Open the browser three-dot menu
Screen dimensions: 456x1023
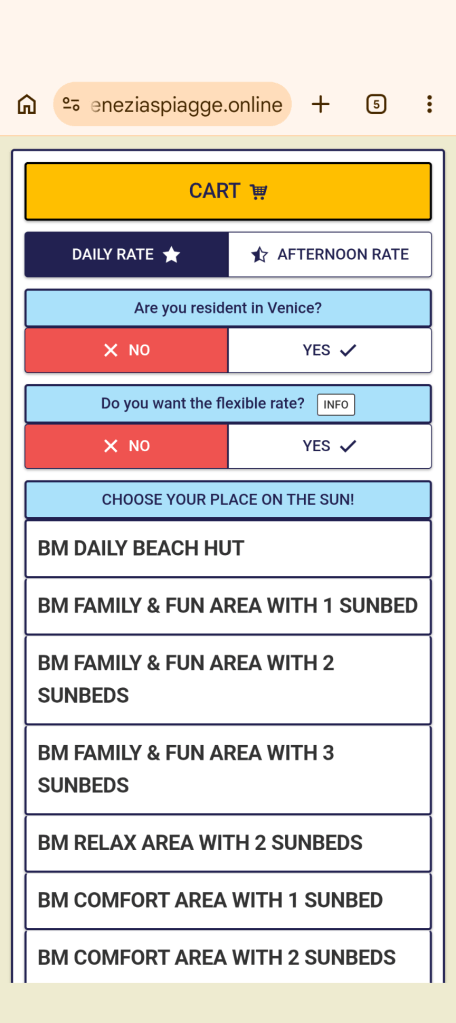point(429,104)
